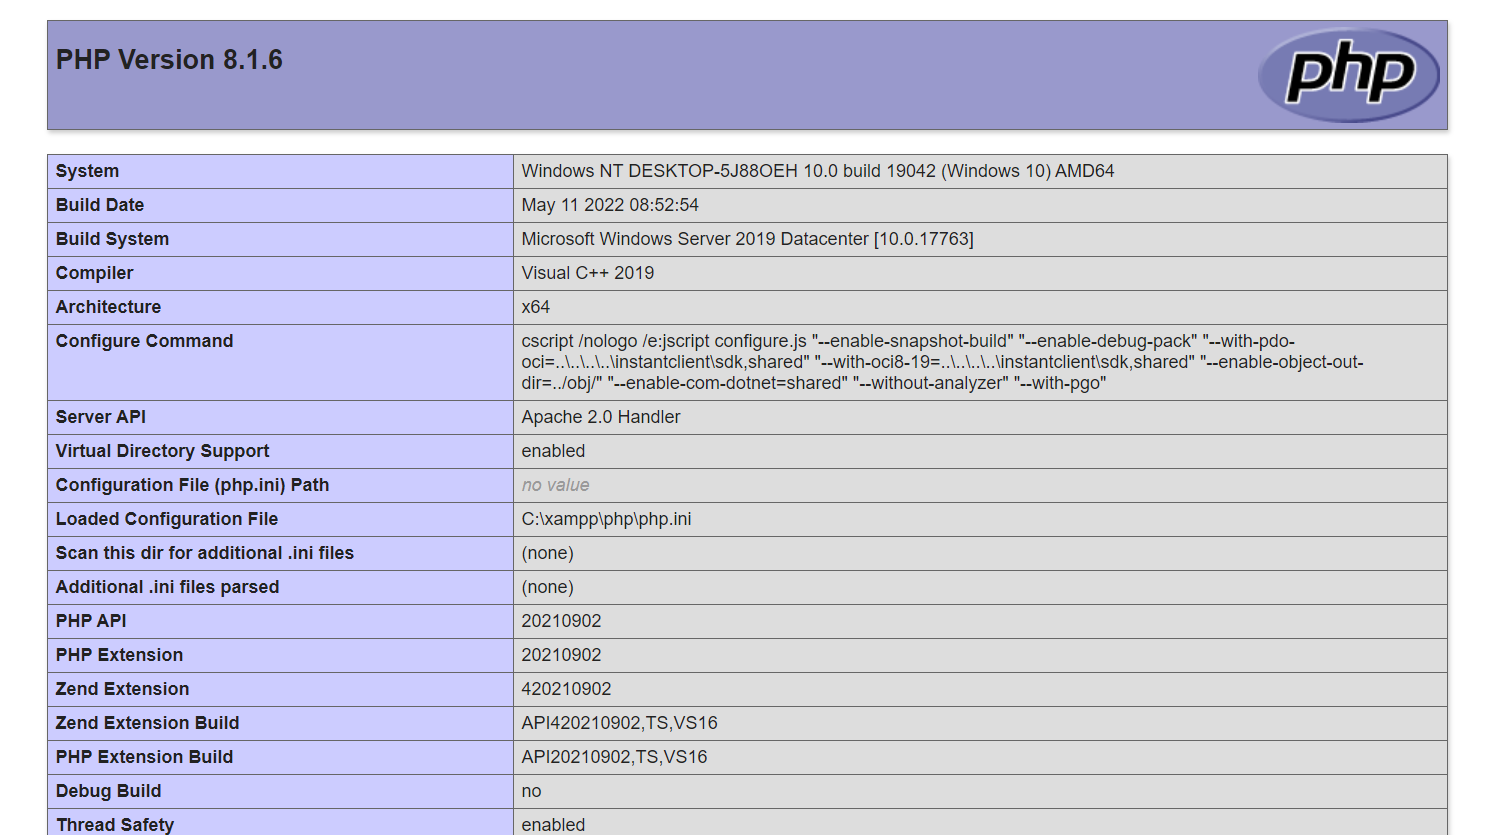
Task: Select the Apache 2.0 Handler value
Action: [600, 417]
